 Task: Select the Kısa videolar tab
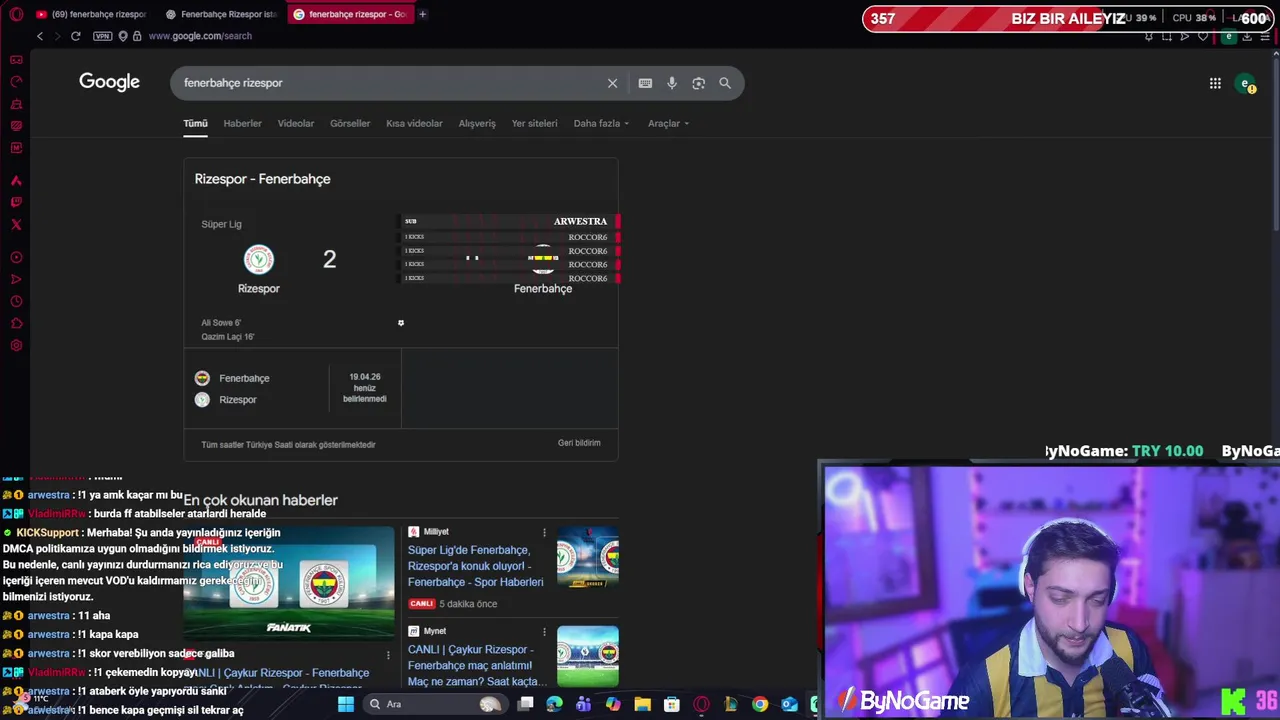[414, 123]
